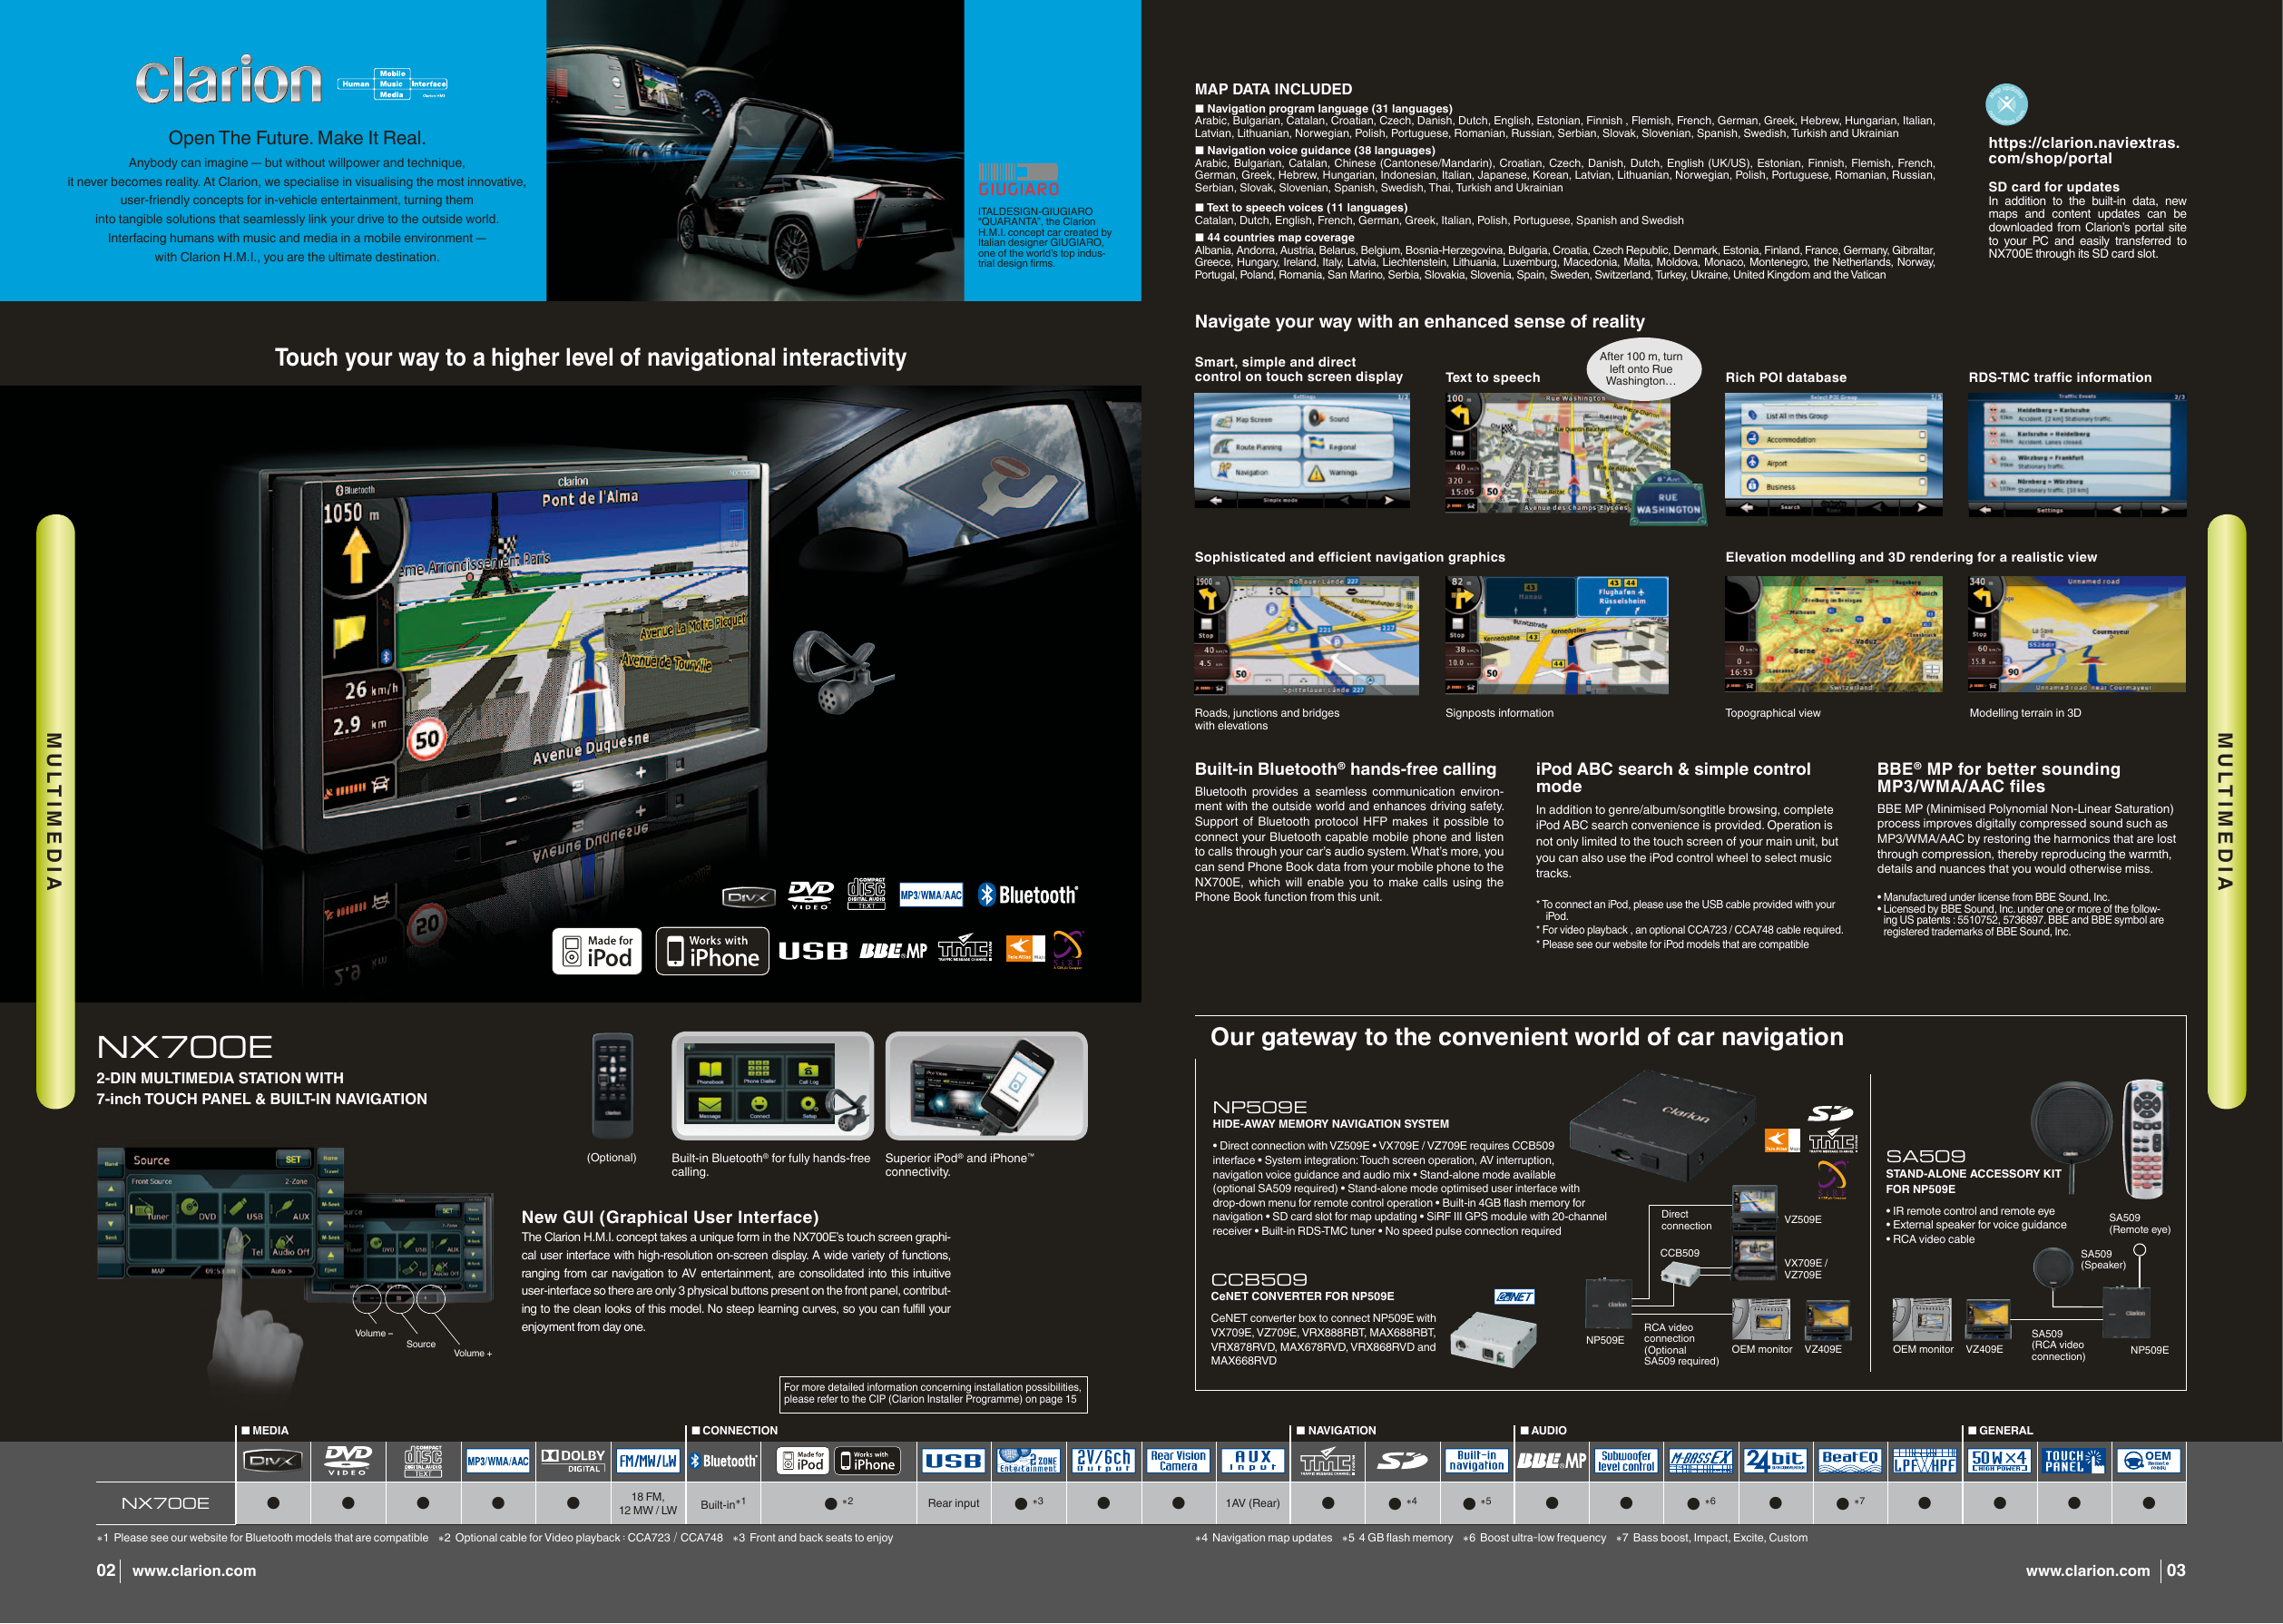Select the AUDIO section header in the table
This screenshot has height=1624, width=2283.
(1543, 1431)
